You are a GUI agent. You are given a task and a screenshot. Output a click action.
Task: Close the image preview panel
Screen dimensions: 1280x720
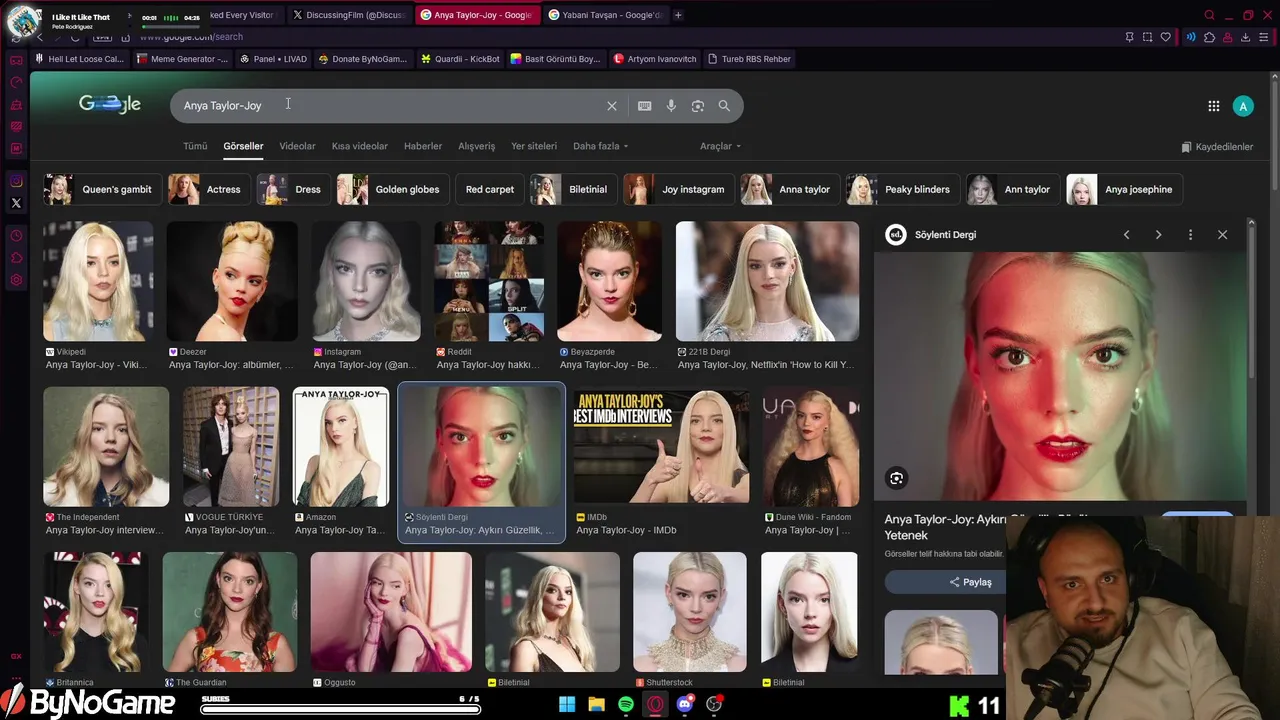1222,235
